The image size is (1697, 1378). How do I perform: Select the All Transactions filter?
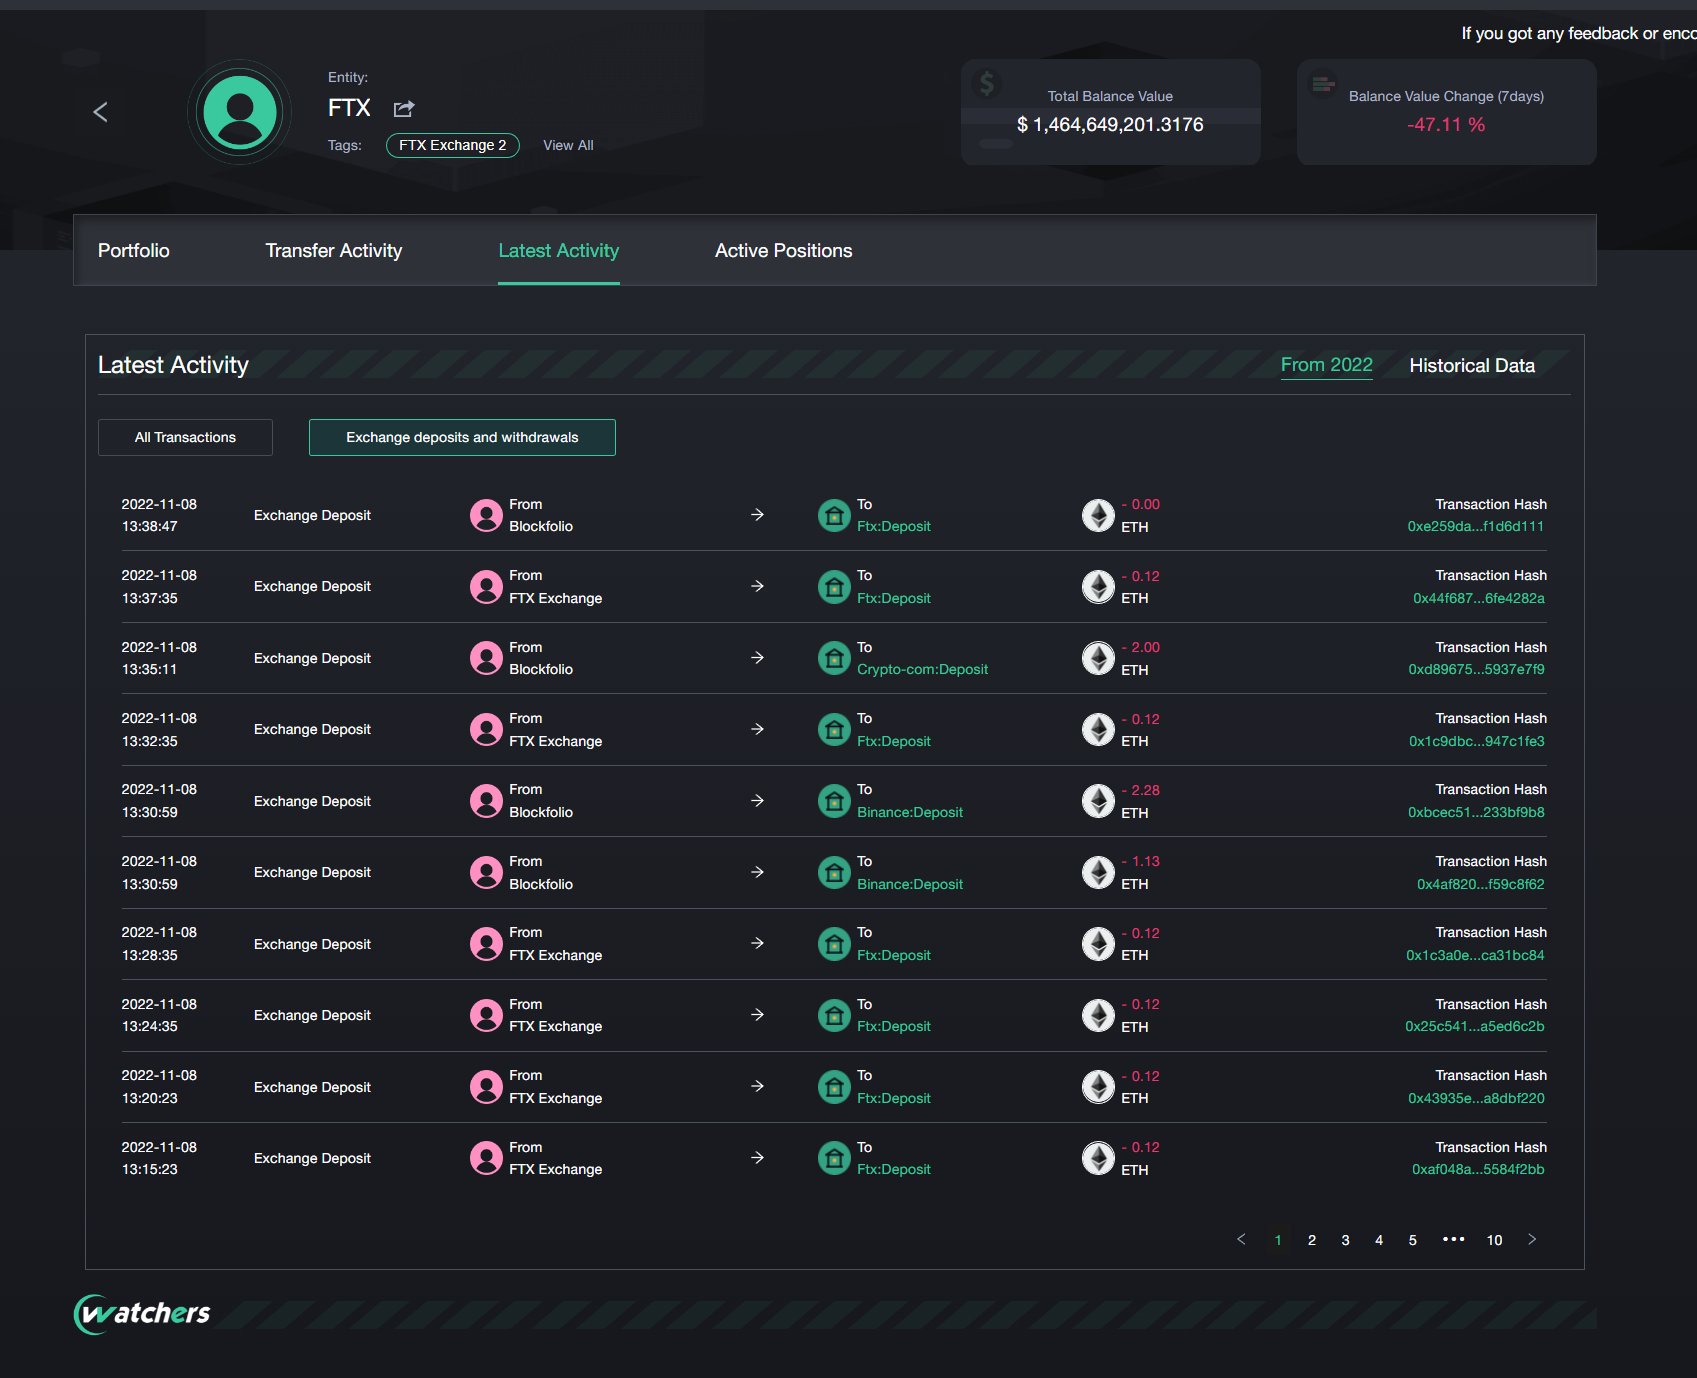tap(185, 437)
